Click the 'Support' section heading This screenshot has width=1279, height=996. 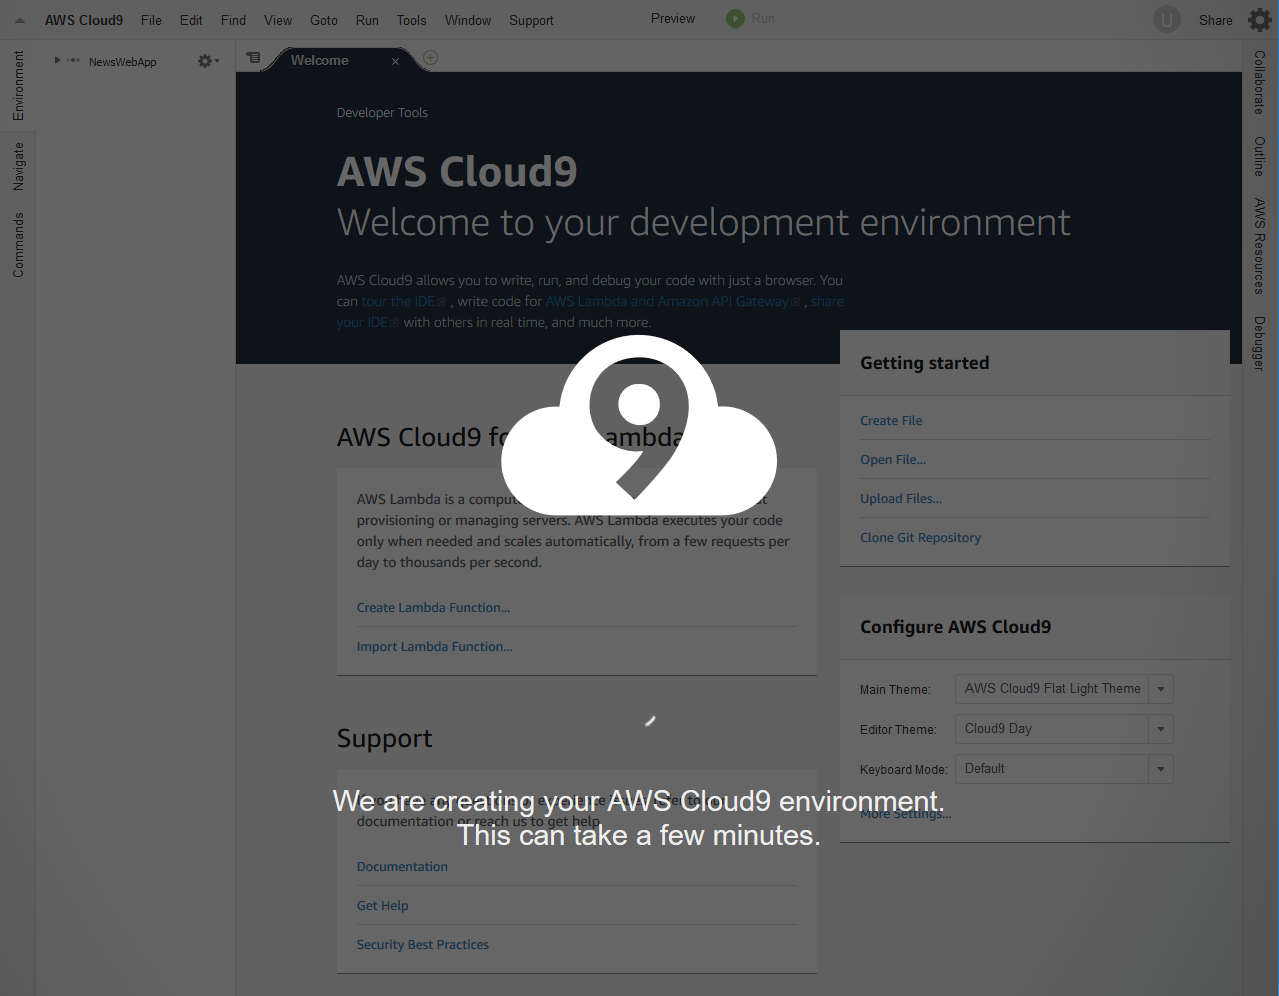[x=385, y=738]
